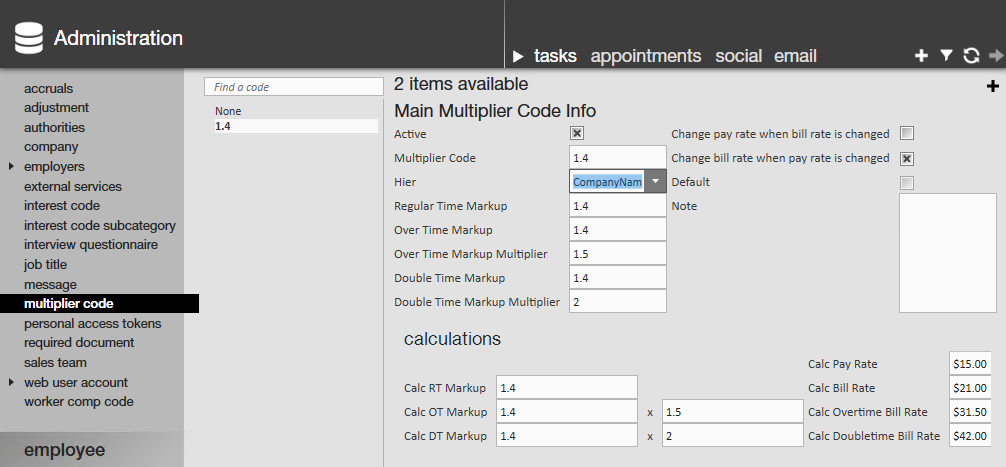Expand the employers tree item
This screenshot has height=467, width=1006.
(x=11, y=166)
